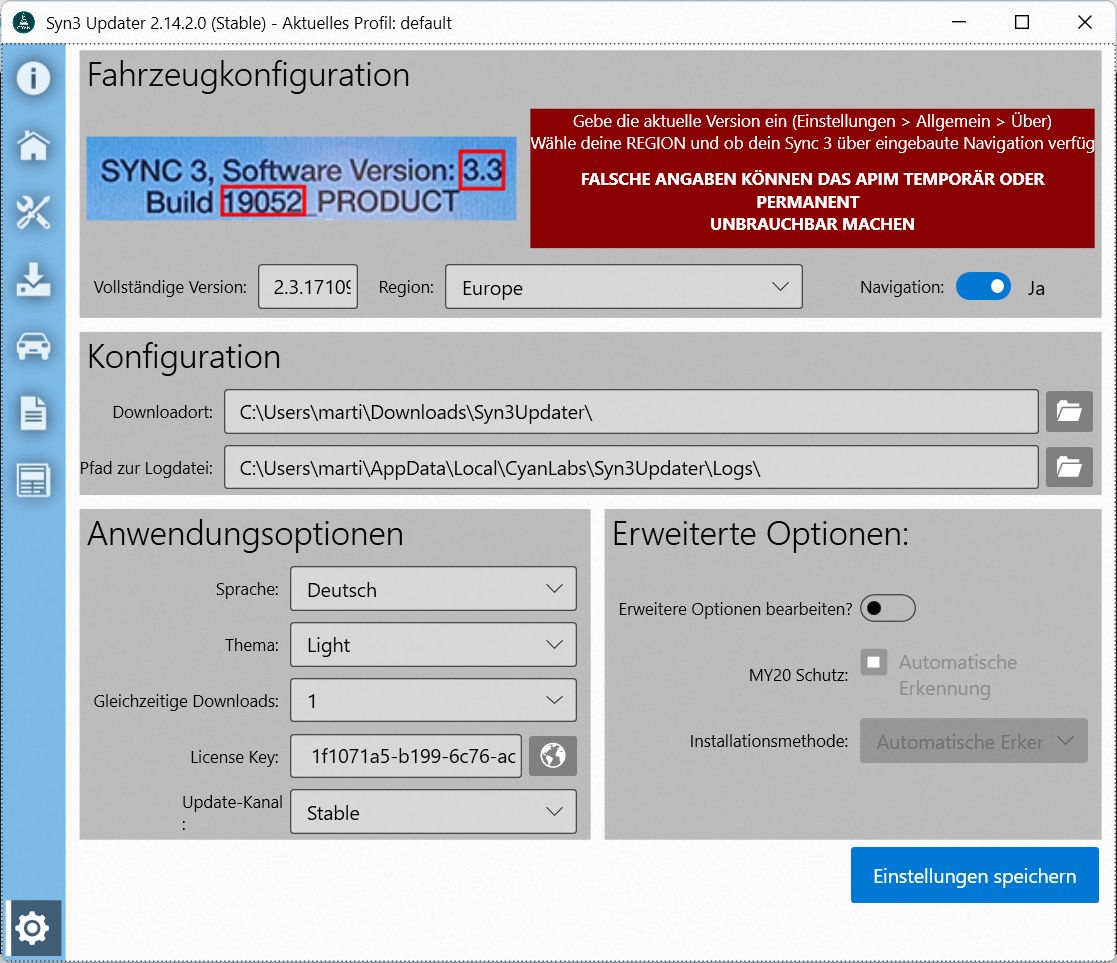Click the settings gear icon in sidebar
The width and height of the screenshot is (1117, 963).
[33, 929]
